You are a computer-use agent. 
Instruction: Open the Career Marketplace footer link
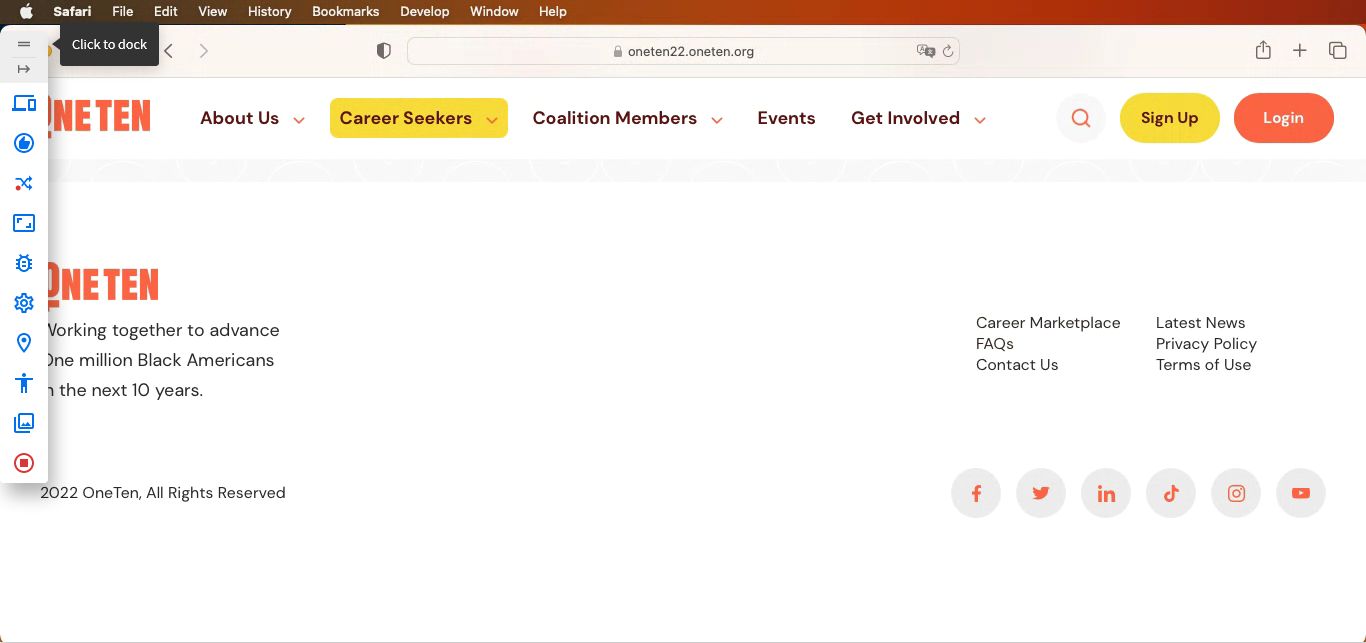[1048, 323]
